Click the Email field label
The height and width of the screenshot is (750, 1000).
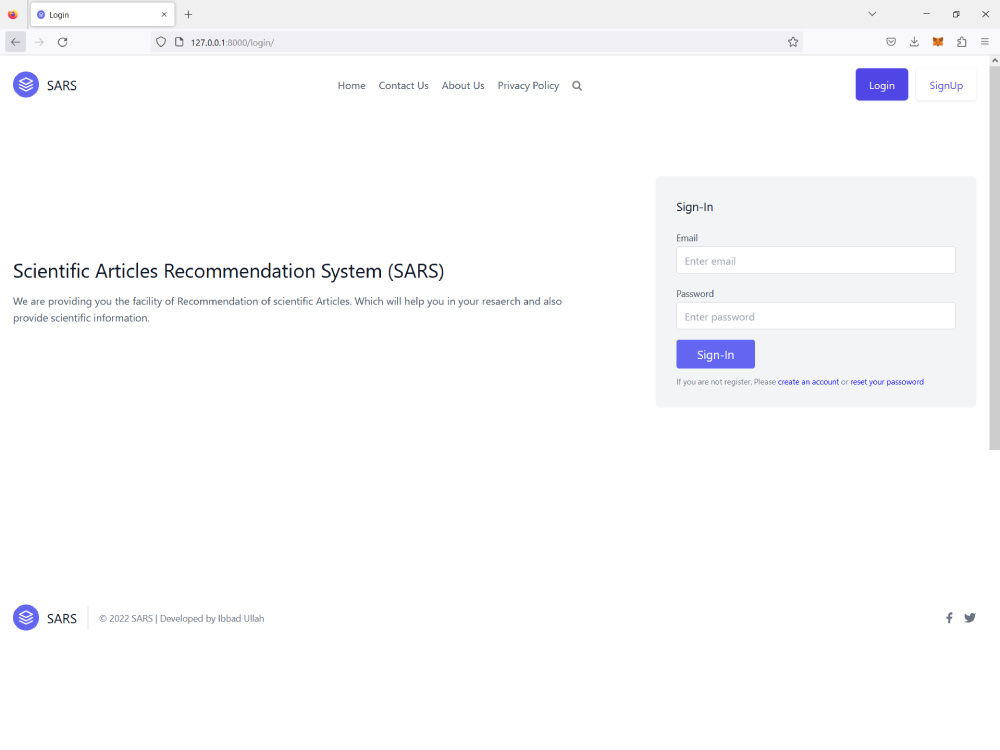[x=687, y=238]
